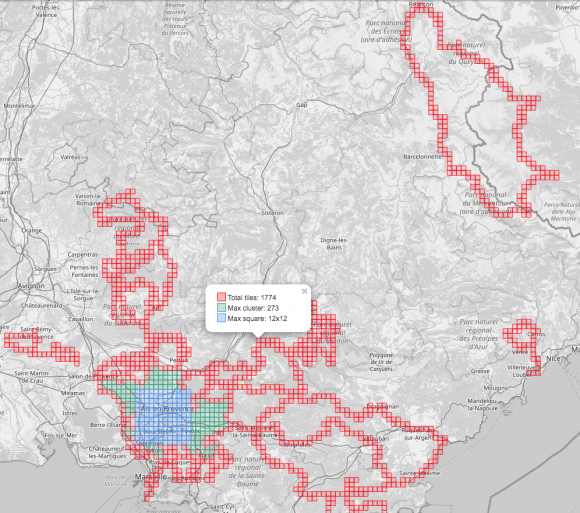
Task: Click the red Total tiles swatch
Action: pos(221,297)
